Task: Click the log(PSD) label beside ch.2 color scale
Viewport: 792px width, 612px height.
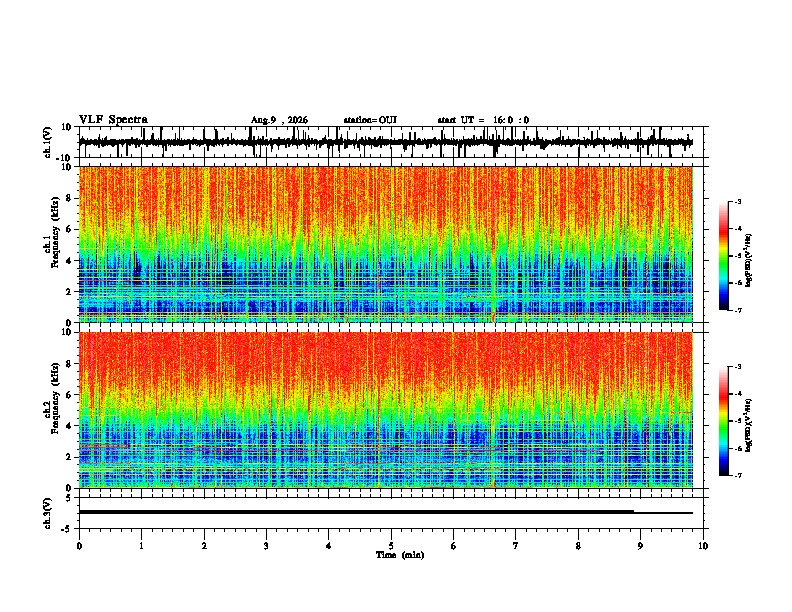Action: 749,425
